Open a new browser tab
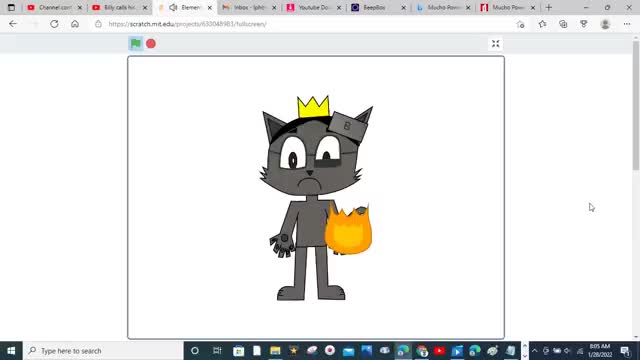This screenshot has height=360, width=640. [549, 7]
